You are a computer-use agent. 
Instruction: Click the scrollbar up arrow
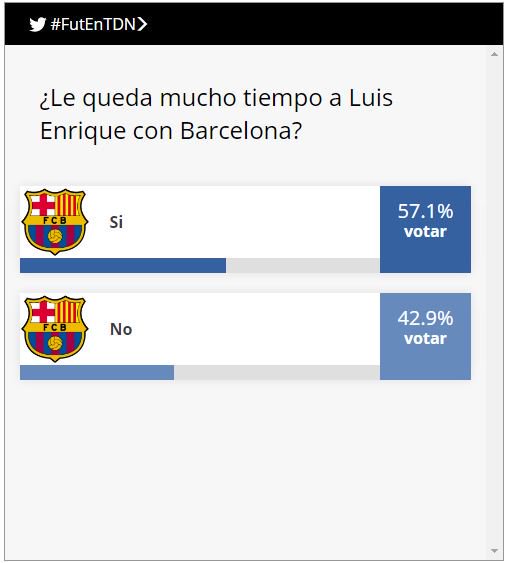tap(494, 54)
